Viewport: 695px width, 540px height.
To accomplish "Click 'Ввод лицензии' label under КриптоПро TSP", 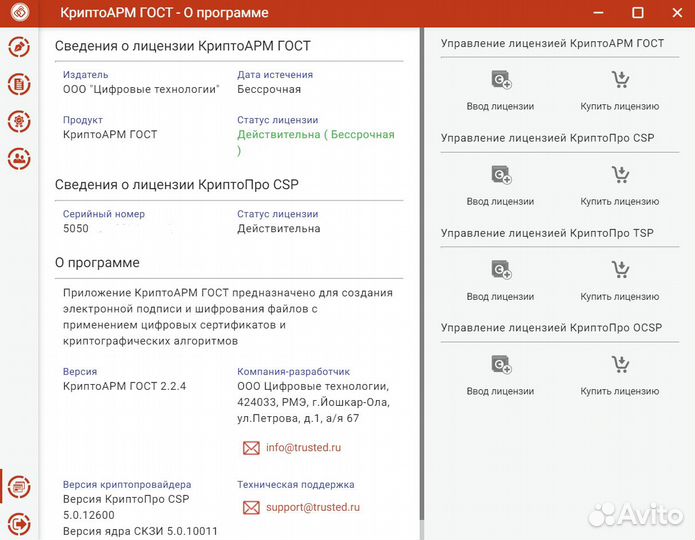I will pyautogui.click(x=500, y=296).
